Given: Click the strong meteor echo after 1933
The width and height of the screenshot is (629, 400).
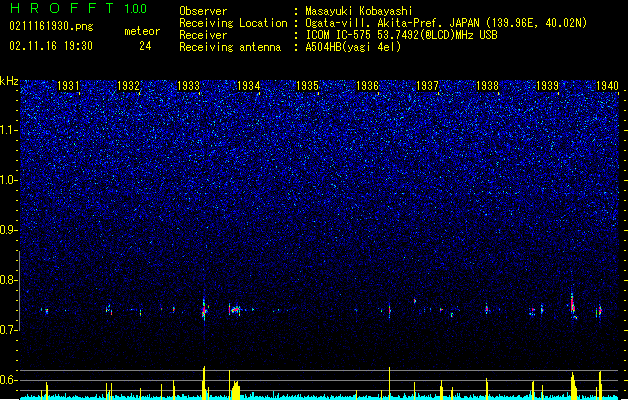Looking at the screenshot, I should point(205,309).
